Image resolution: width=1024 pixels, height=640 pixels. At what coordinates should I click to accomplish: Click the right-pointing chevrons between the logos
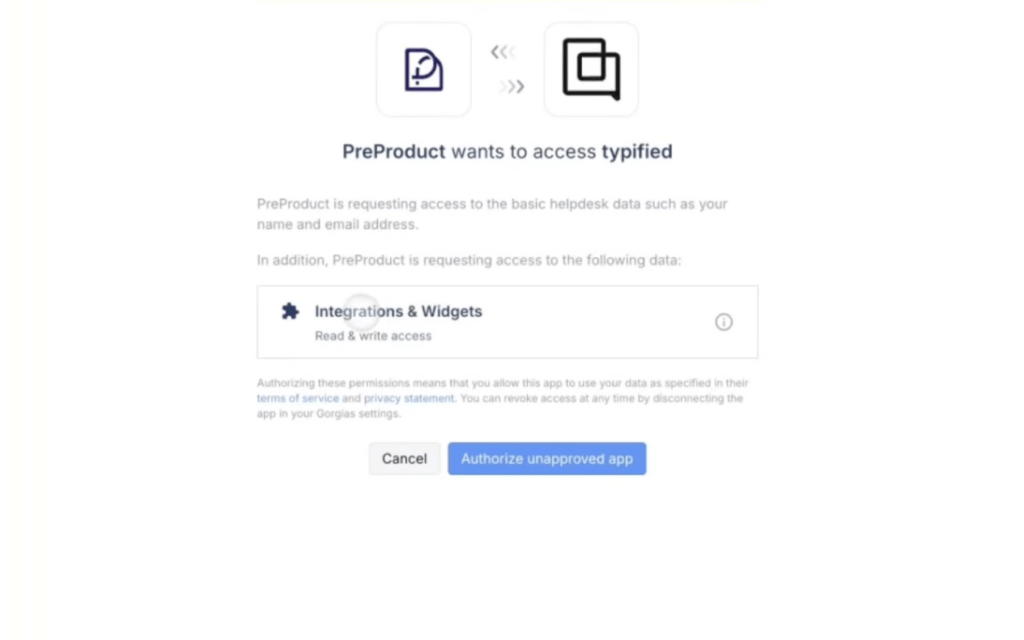point(509,87)
